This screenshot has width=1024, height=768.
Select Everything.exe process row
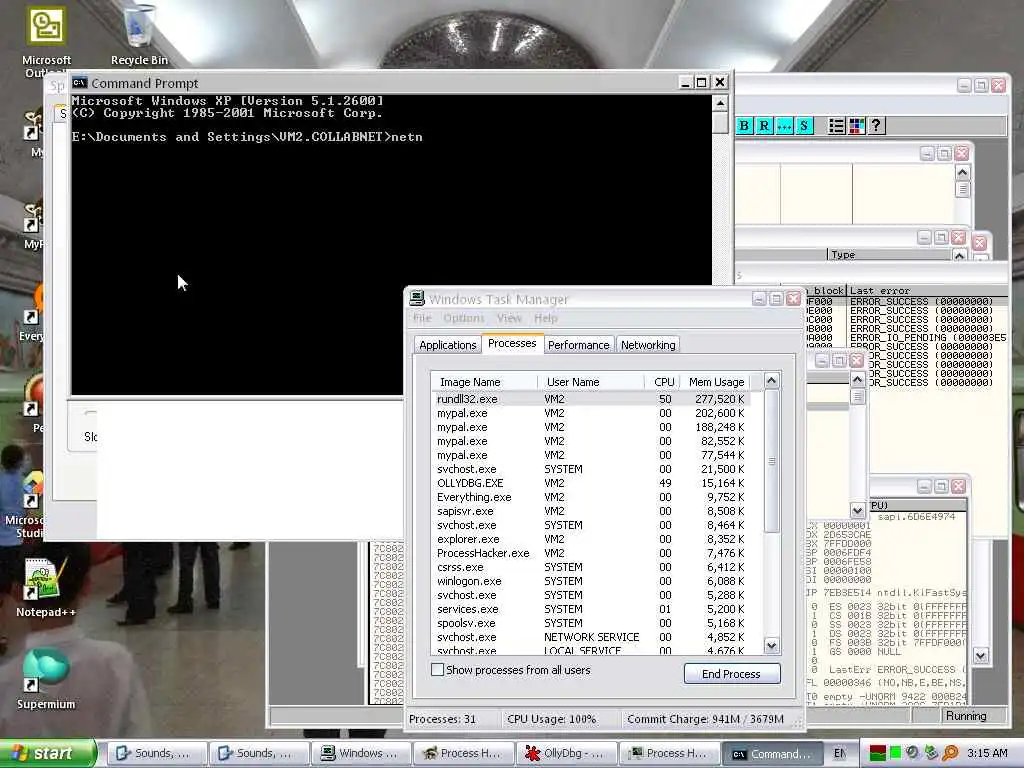tap(591, 497)
